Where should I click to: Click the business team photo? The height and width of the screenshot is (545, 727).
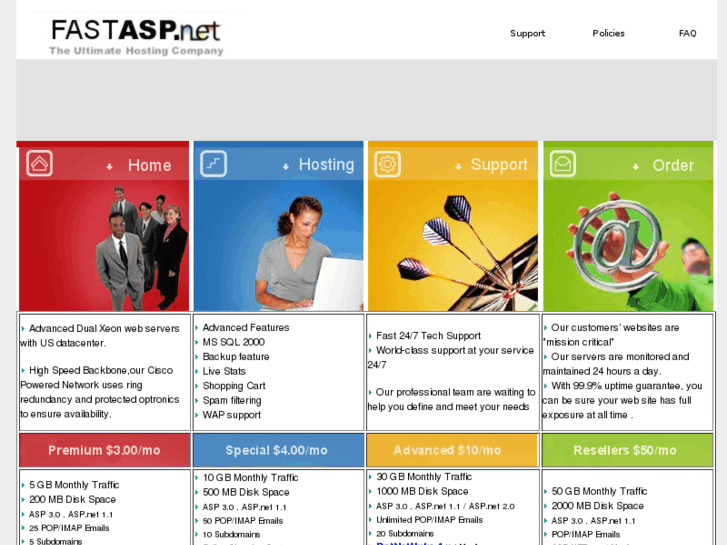[104, 245]
